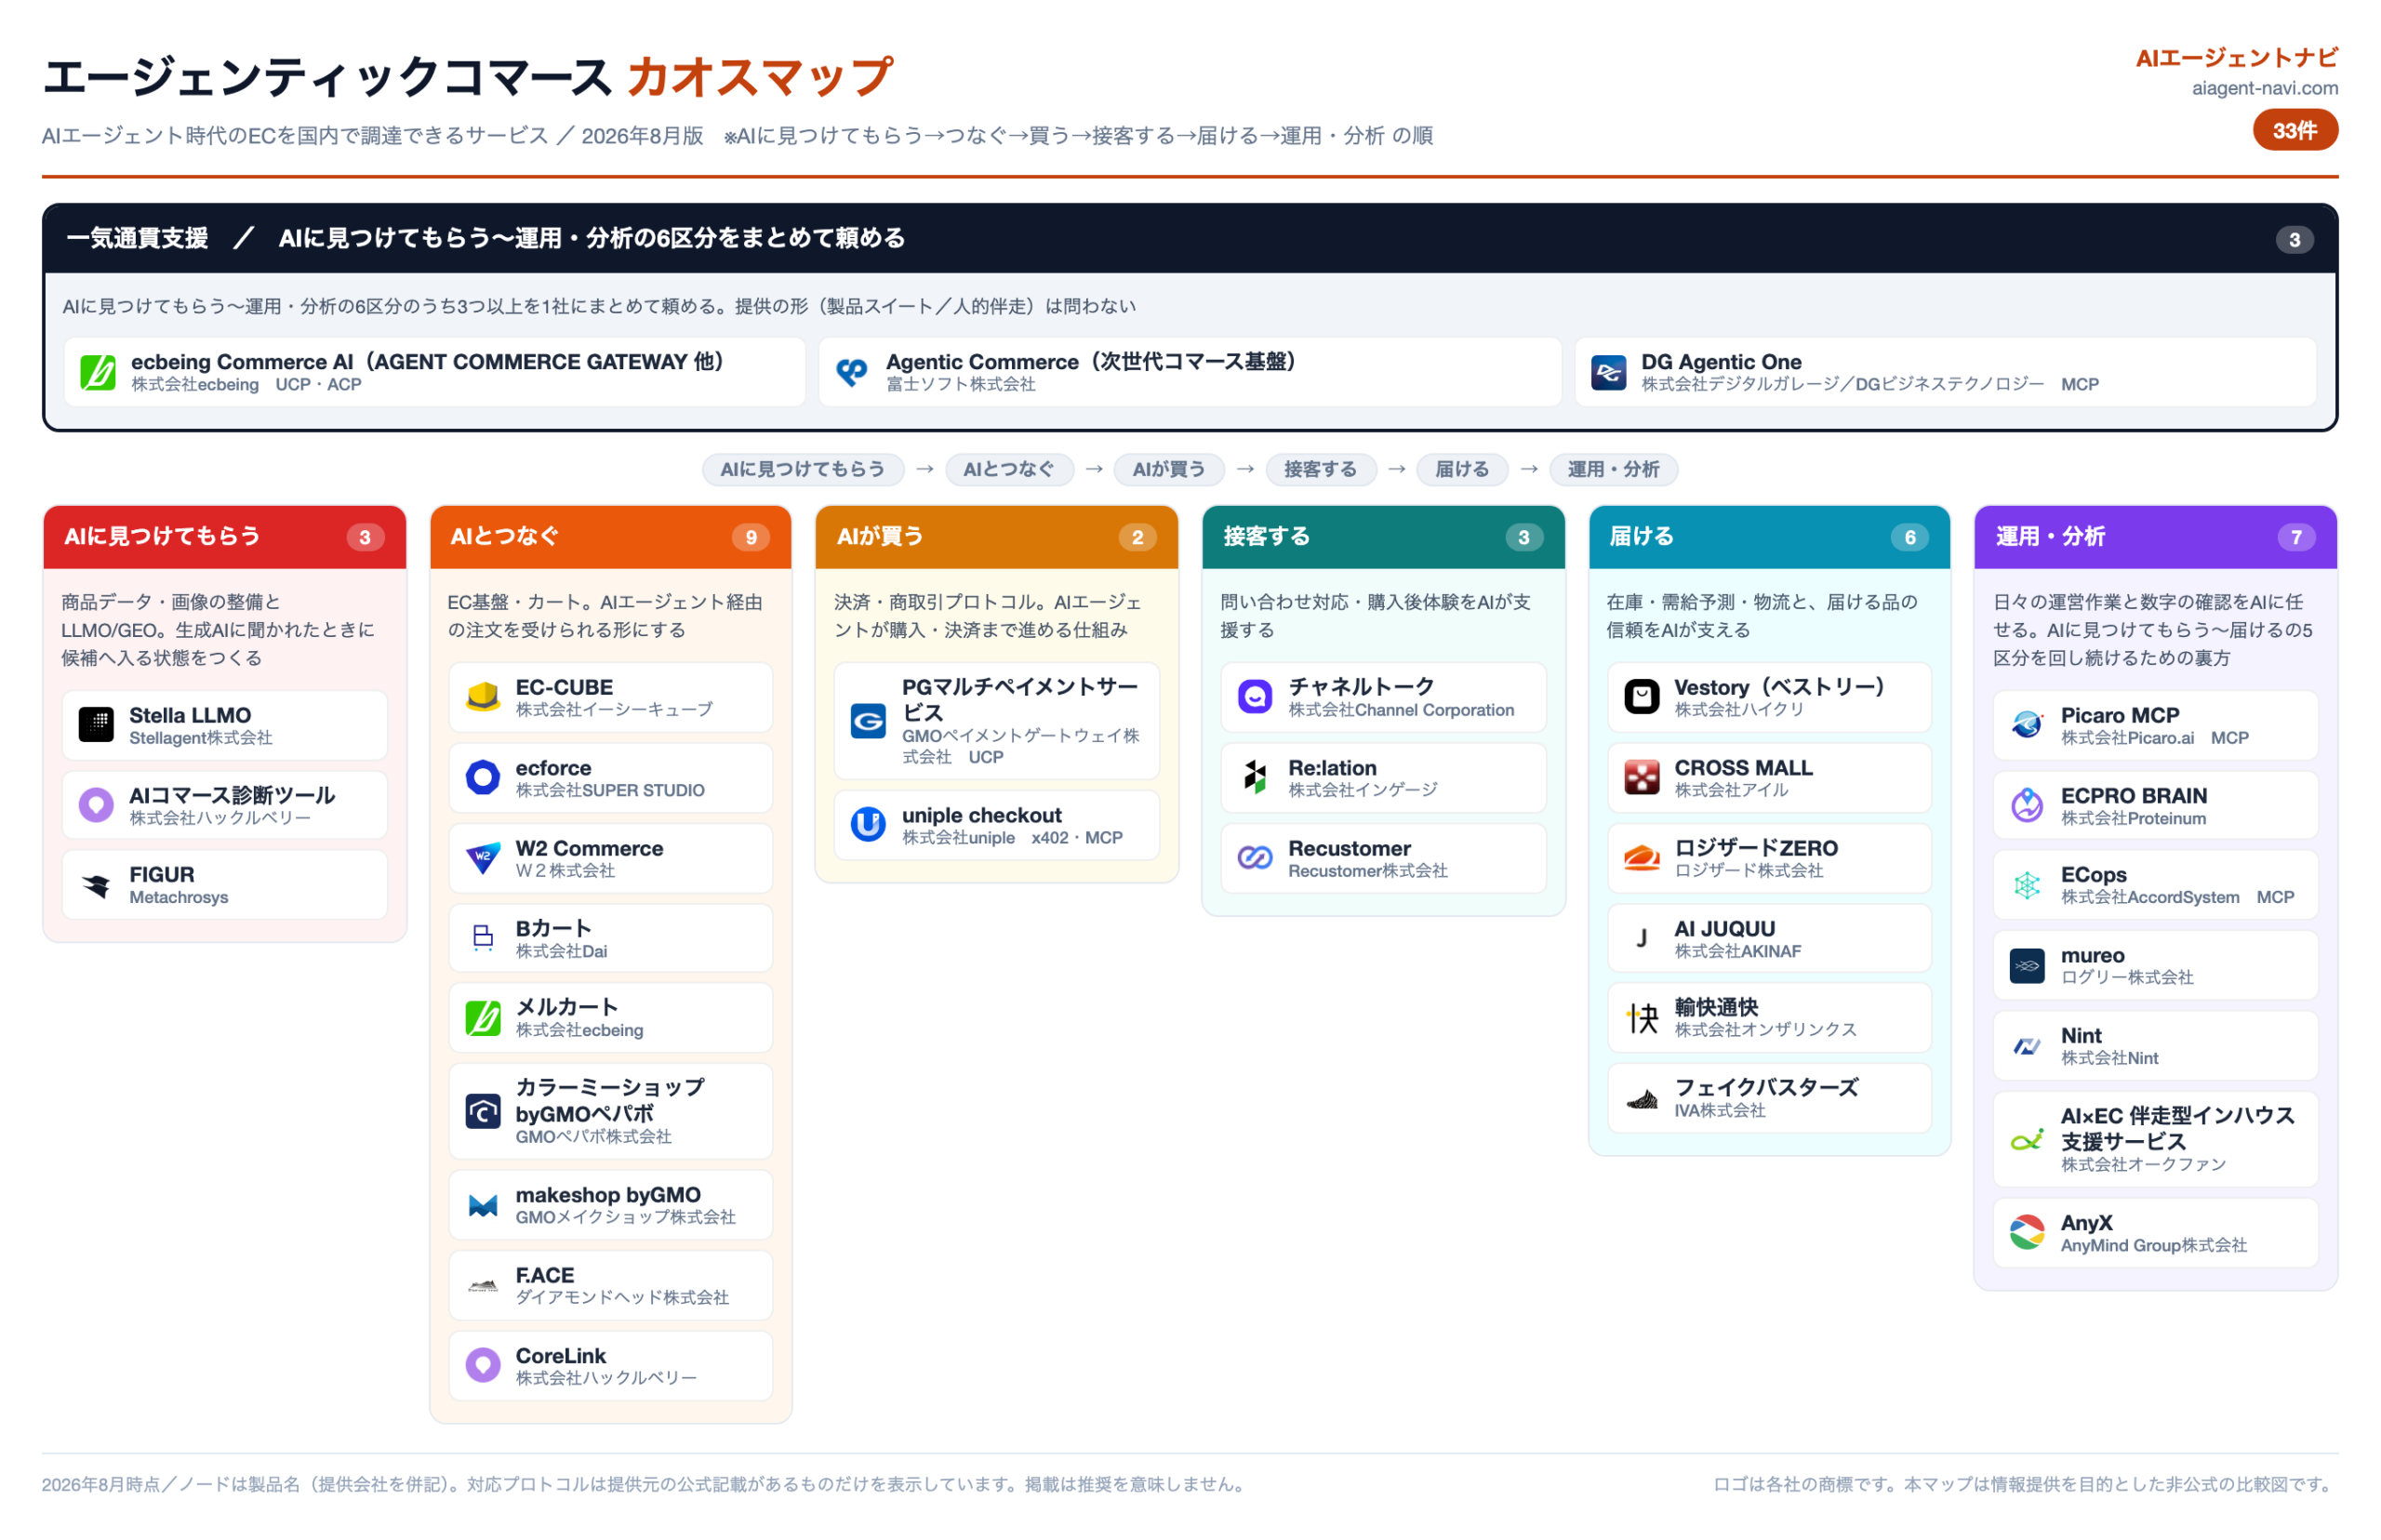
Task: Click the 33件 count badge
Action: pyautogui.click(x=2295, y=130)
